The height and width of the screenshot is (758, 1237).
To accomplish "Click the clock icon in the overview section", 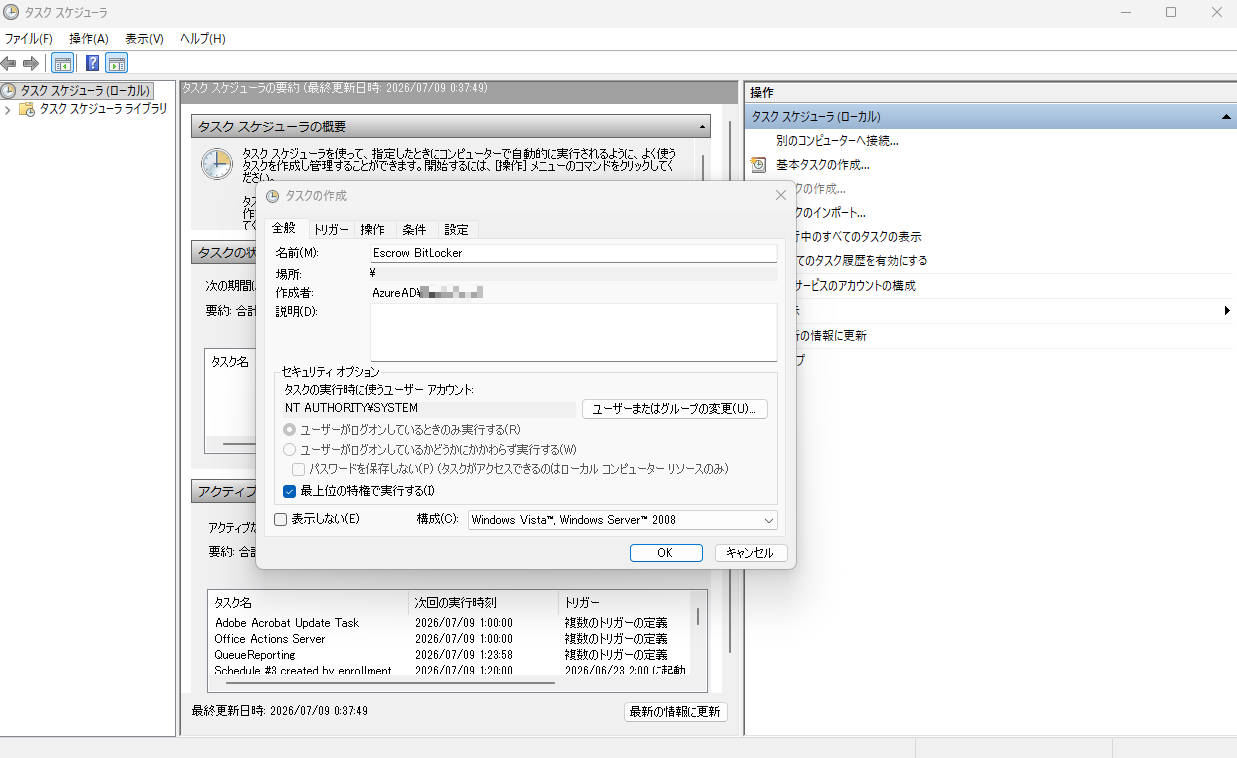I will coord(216,164).
